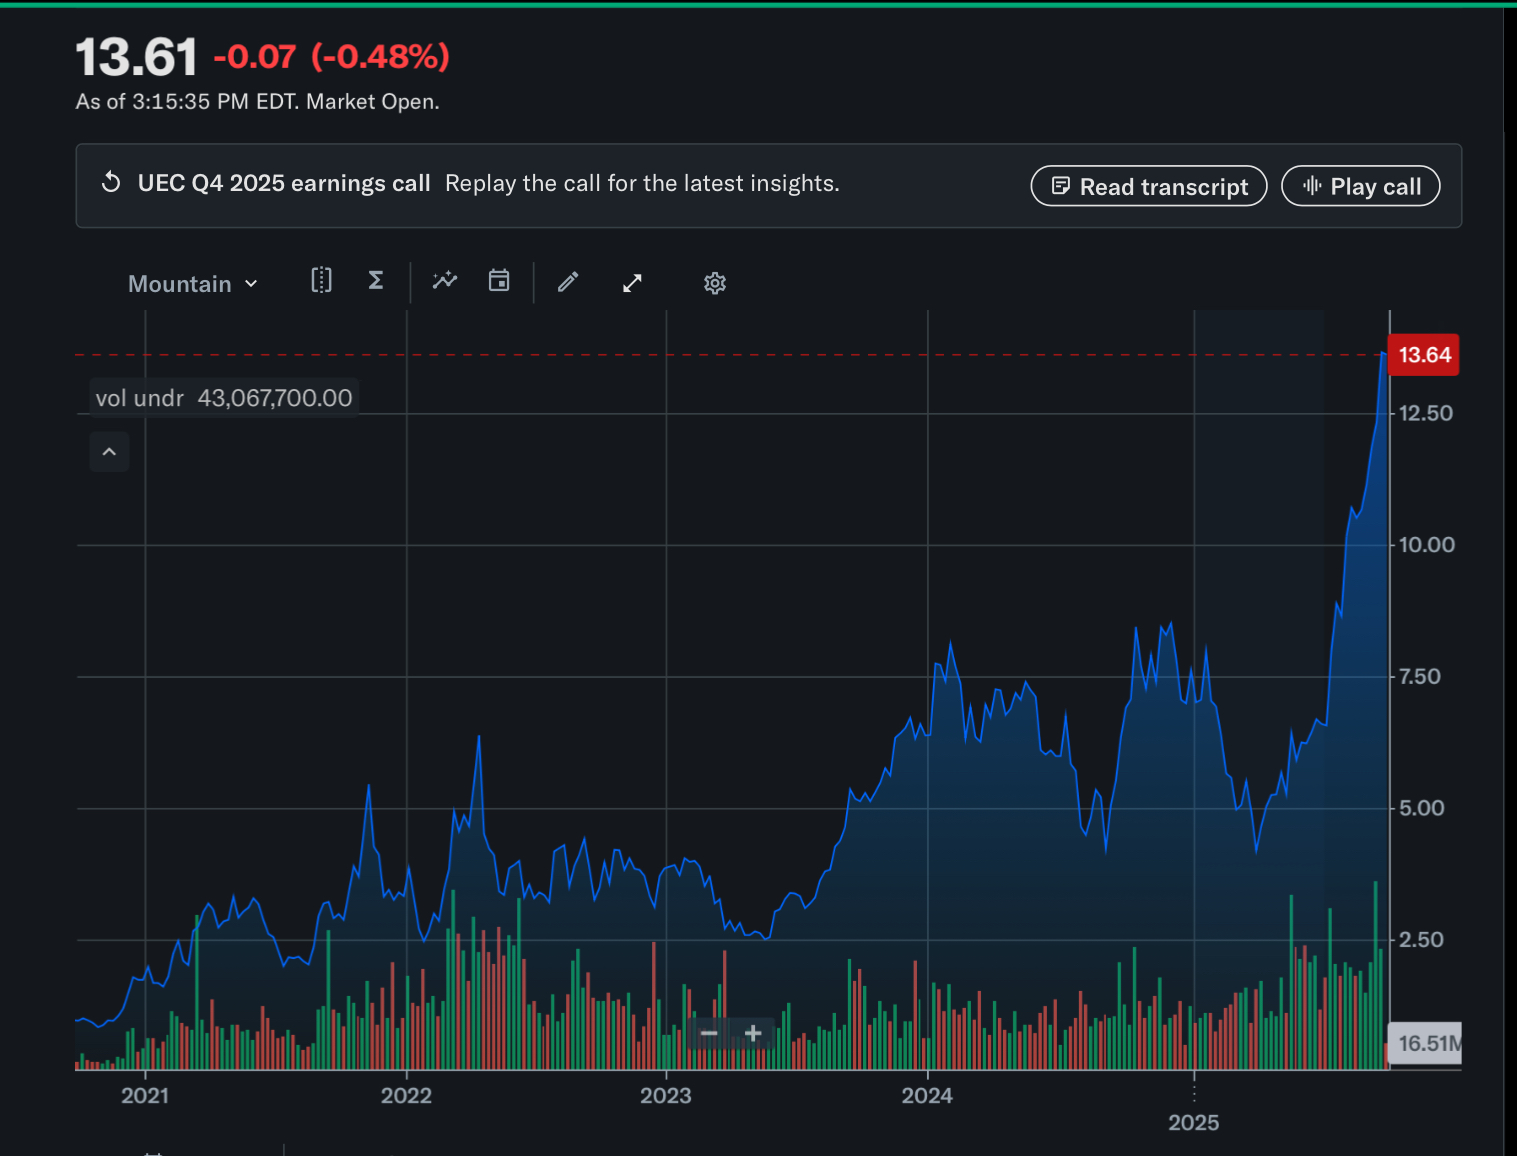This screenshot has width=1517, height=1156.
Task: Click the 12.50 price axis label
Action: [1425, 413]
